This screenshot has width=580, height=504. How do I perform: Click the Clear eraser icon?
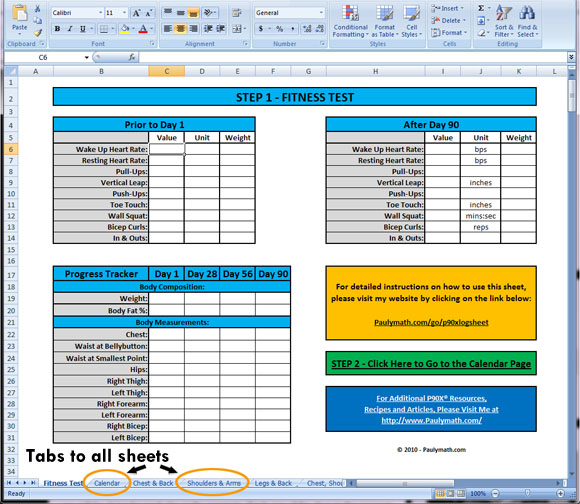pyautogui.click(x=481, y=33)
